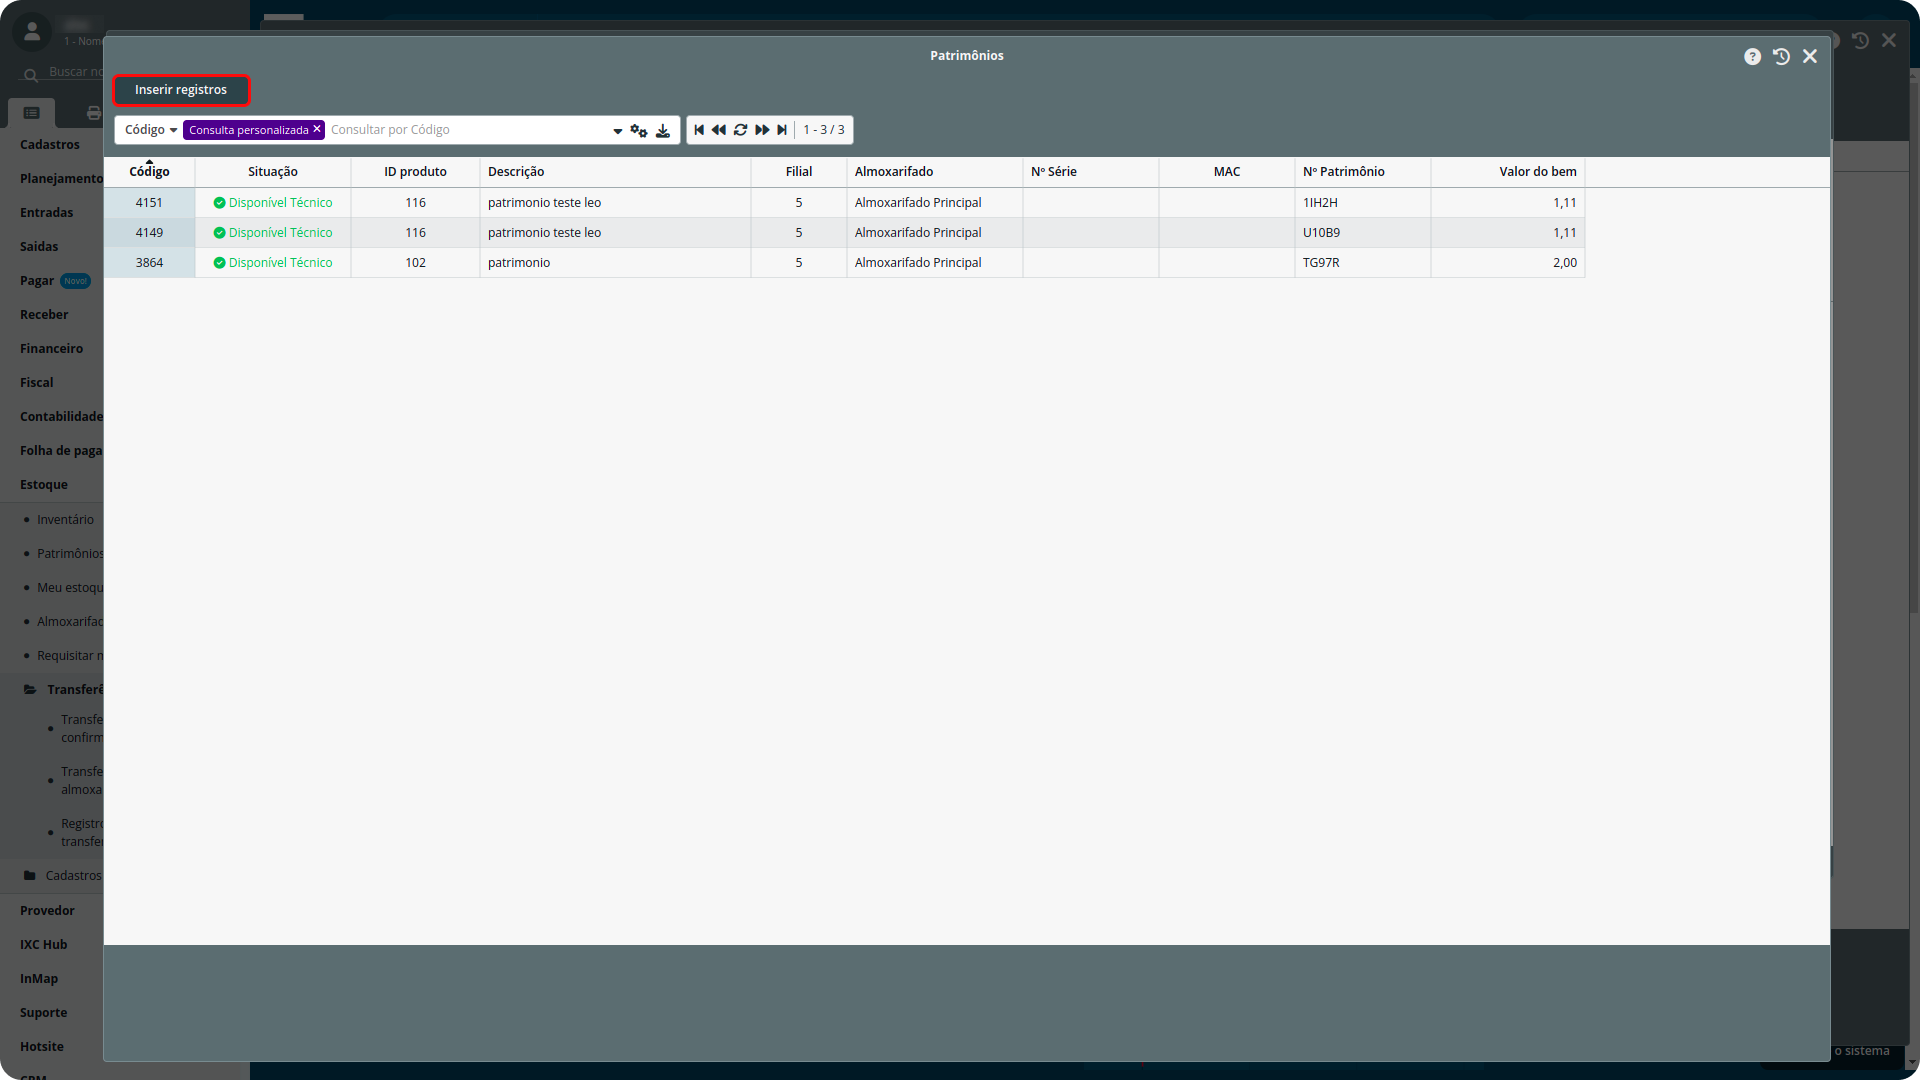Click patrimônio number 1IH2H cell
1920x1080 pixels.
(x=1363, y=203)
